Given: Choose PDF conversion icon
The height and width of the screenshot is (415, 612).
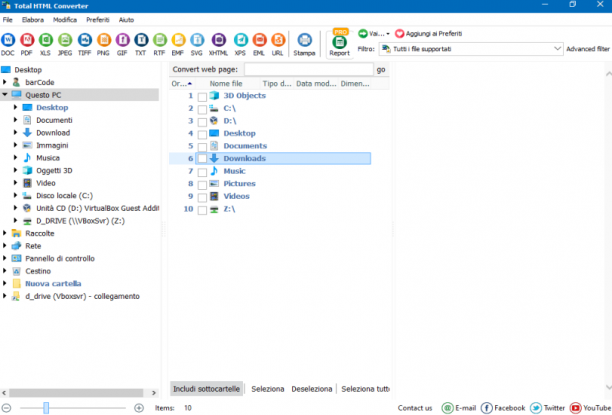Looking at the screenshot, I should coord(27,44).
